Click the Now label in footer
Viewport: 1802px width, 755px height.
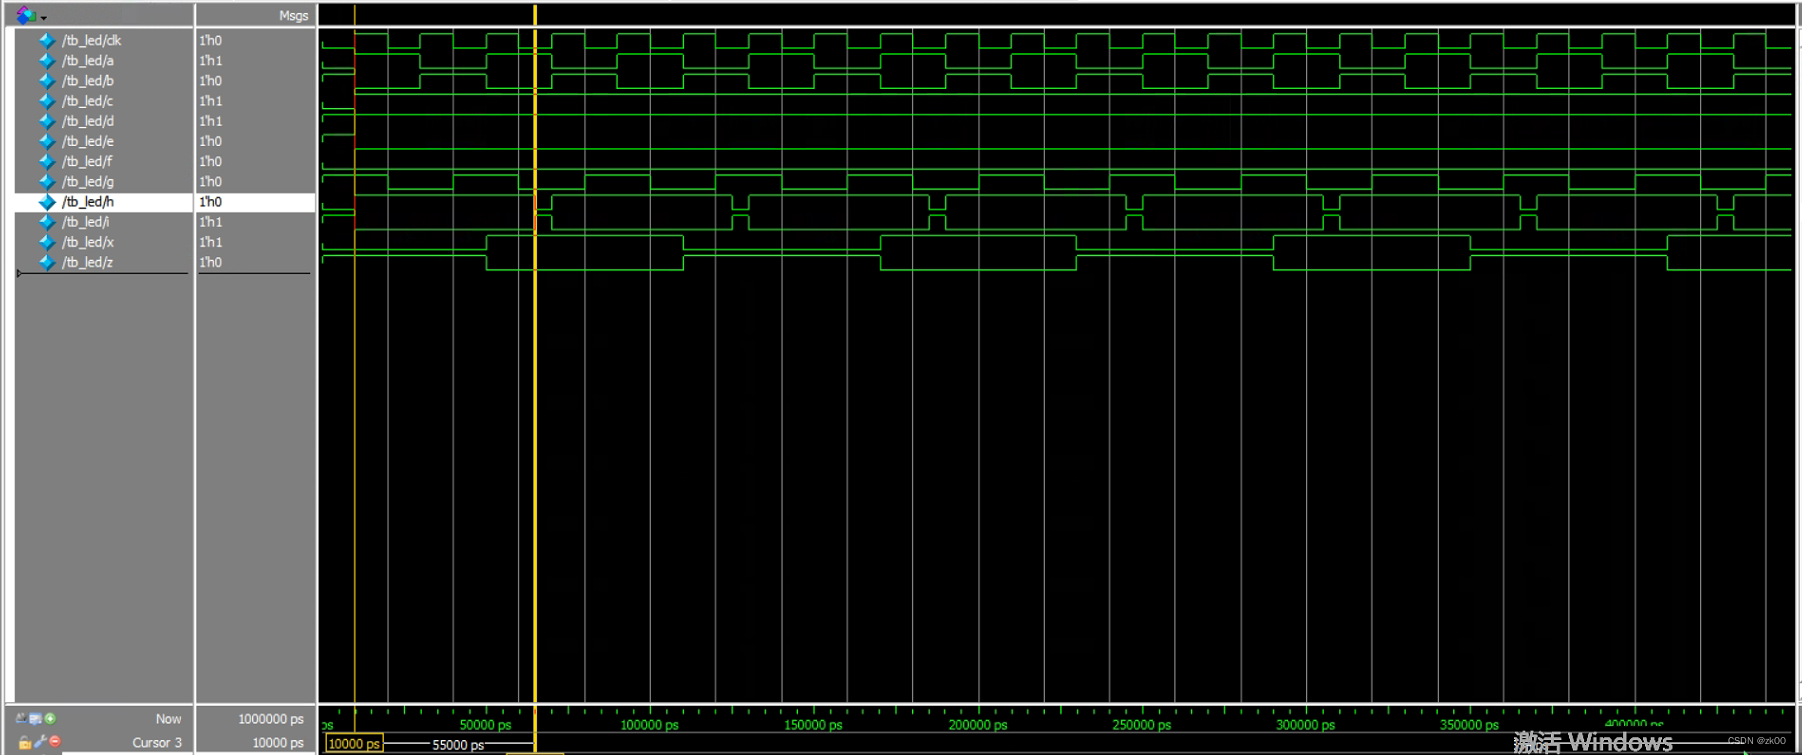pos(168,719)
